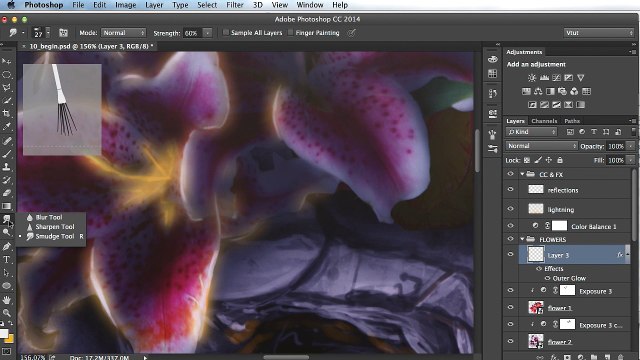640x360 pixels.
Task: Select the Hand tool
Action: pos(7,300)
